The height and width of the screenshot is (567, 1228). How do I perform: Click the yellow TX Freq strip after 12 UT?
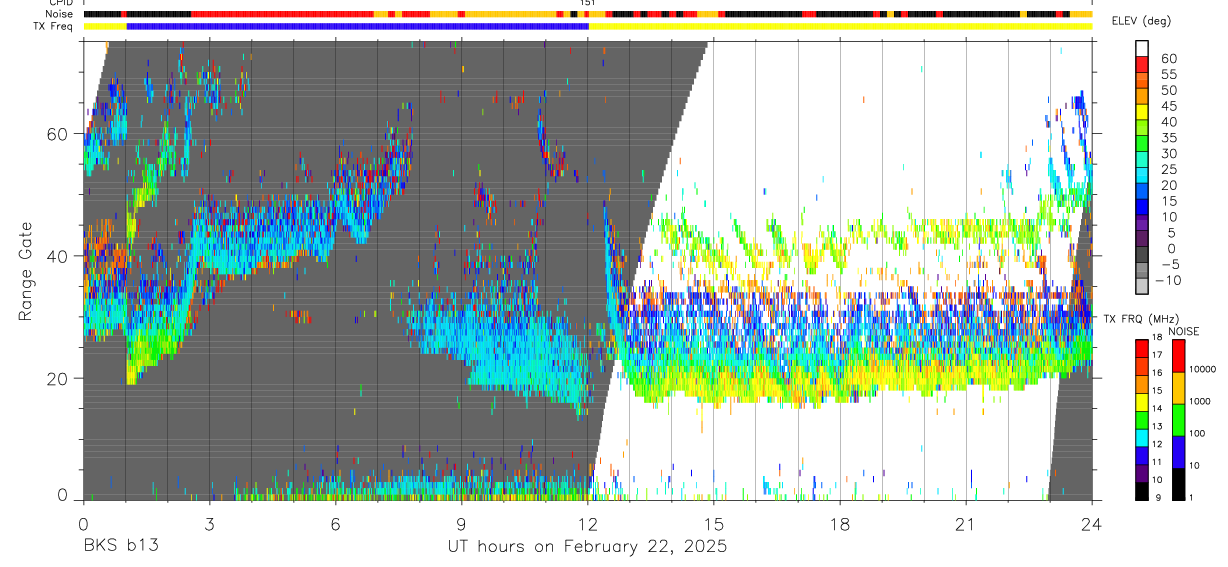tap(840, 26)
